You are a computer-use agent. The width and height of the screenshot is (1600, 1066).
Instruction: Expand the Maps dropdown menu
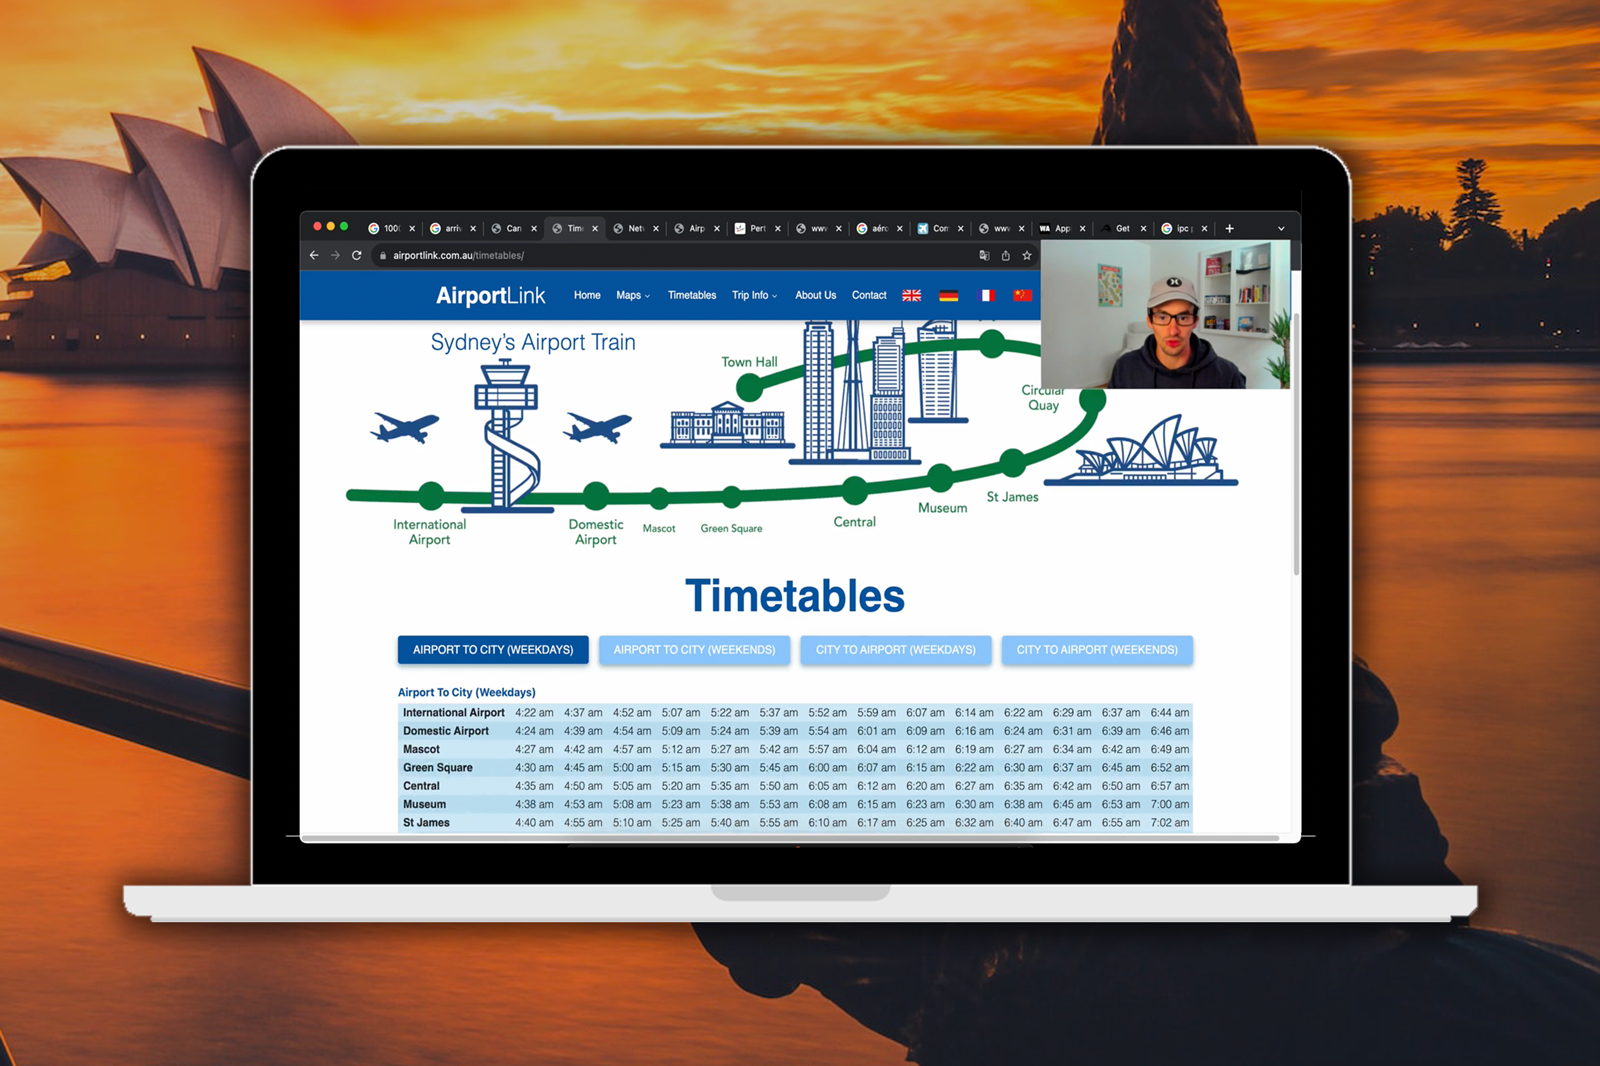pyautogui.click(x=632, y=295)
